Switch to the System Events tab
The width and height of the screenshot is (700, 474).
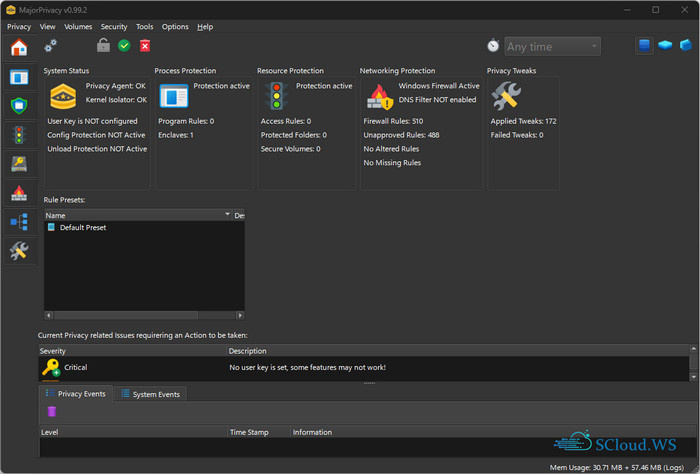(x=150, y=394)
